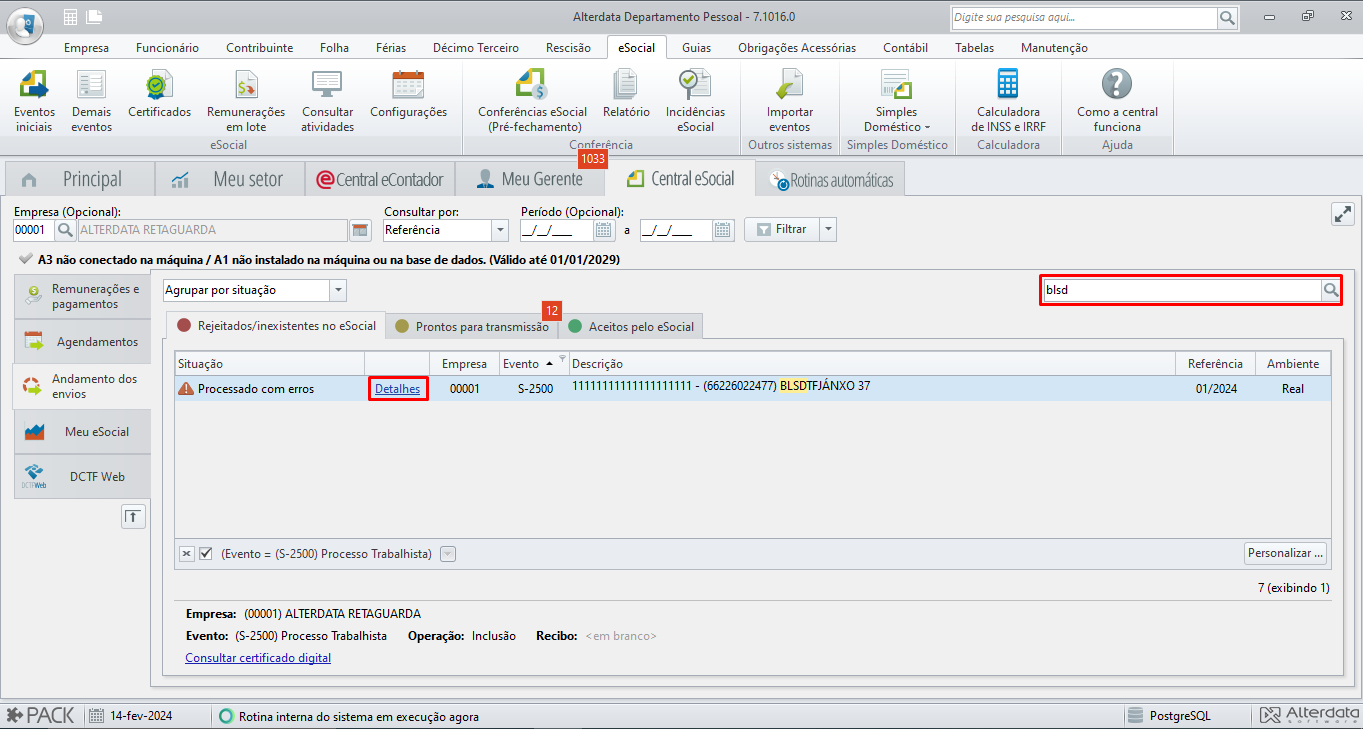Viewport: 1363px width, 729px height.
Task: Expand the filter history dropdown arrow
Action: 448,554
